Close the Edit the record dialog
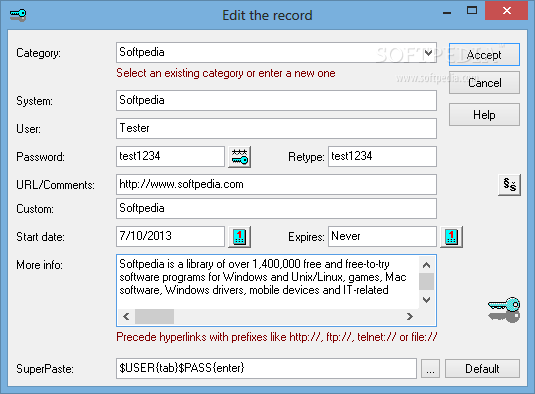The image size is (535, 394). coord(507,11)
